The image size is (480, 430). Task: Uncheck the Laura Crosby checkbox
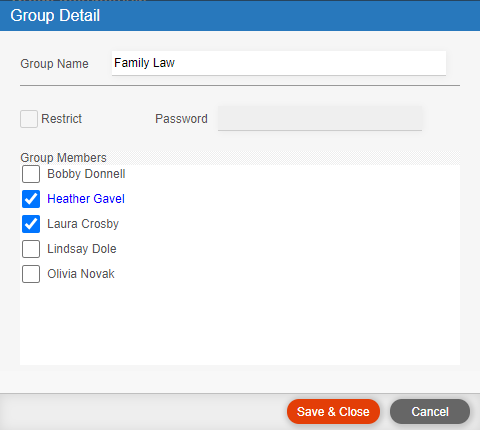point(31,224)
